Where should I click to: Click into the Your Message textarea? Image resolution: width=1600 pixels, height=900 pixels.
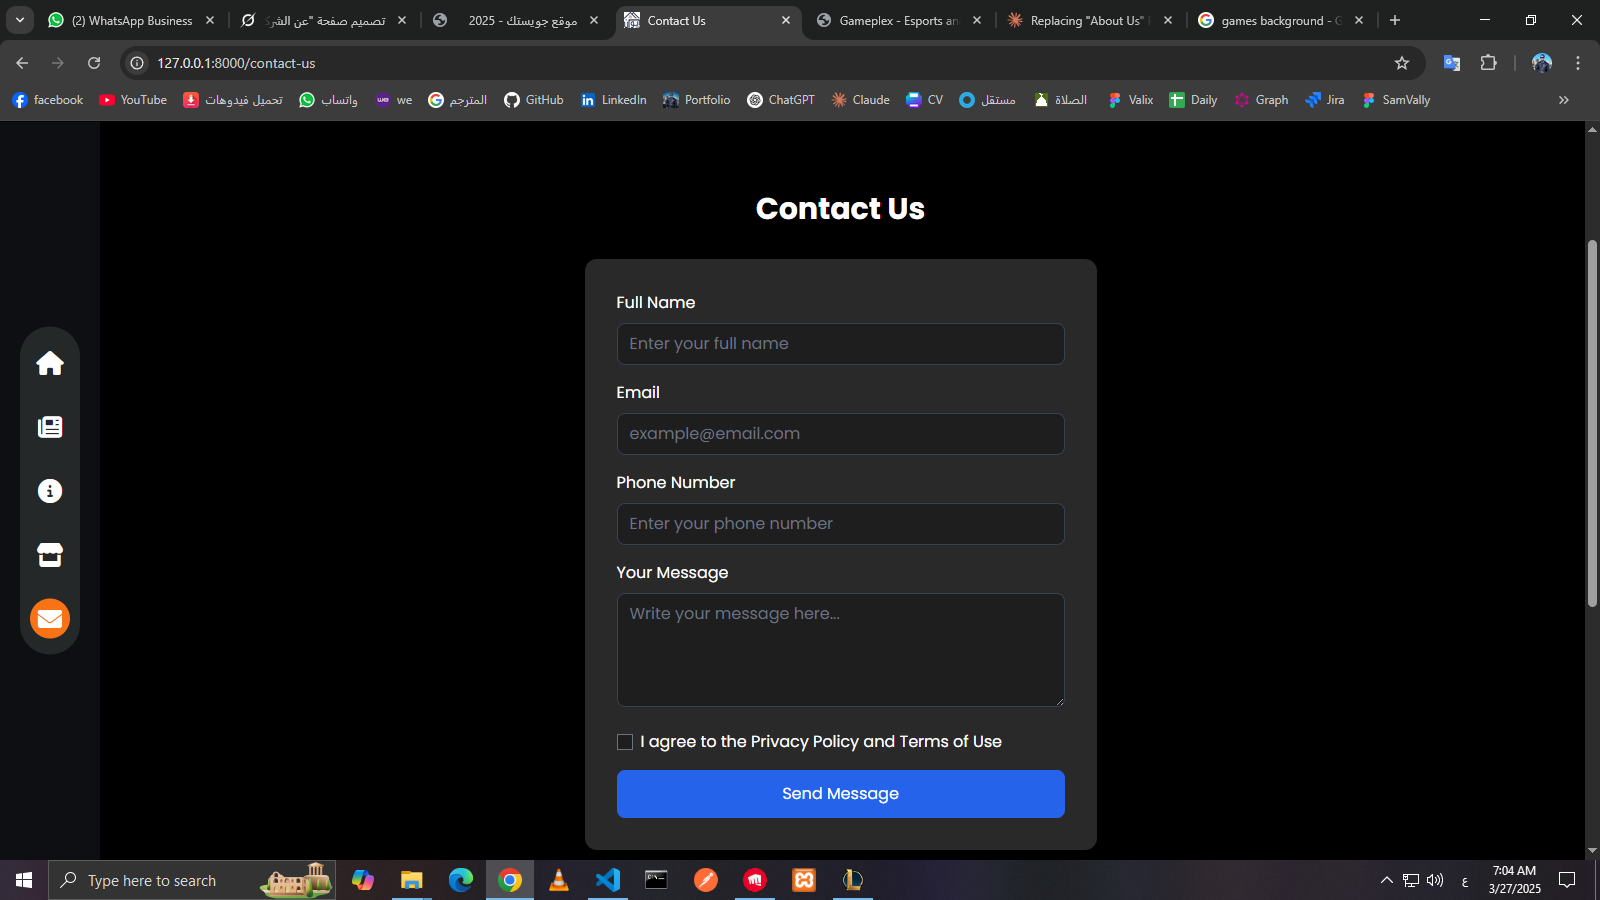[840, 650]
